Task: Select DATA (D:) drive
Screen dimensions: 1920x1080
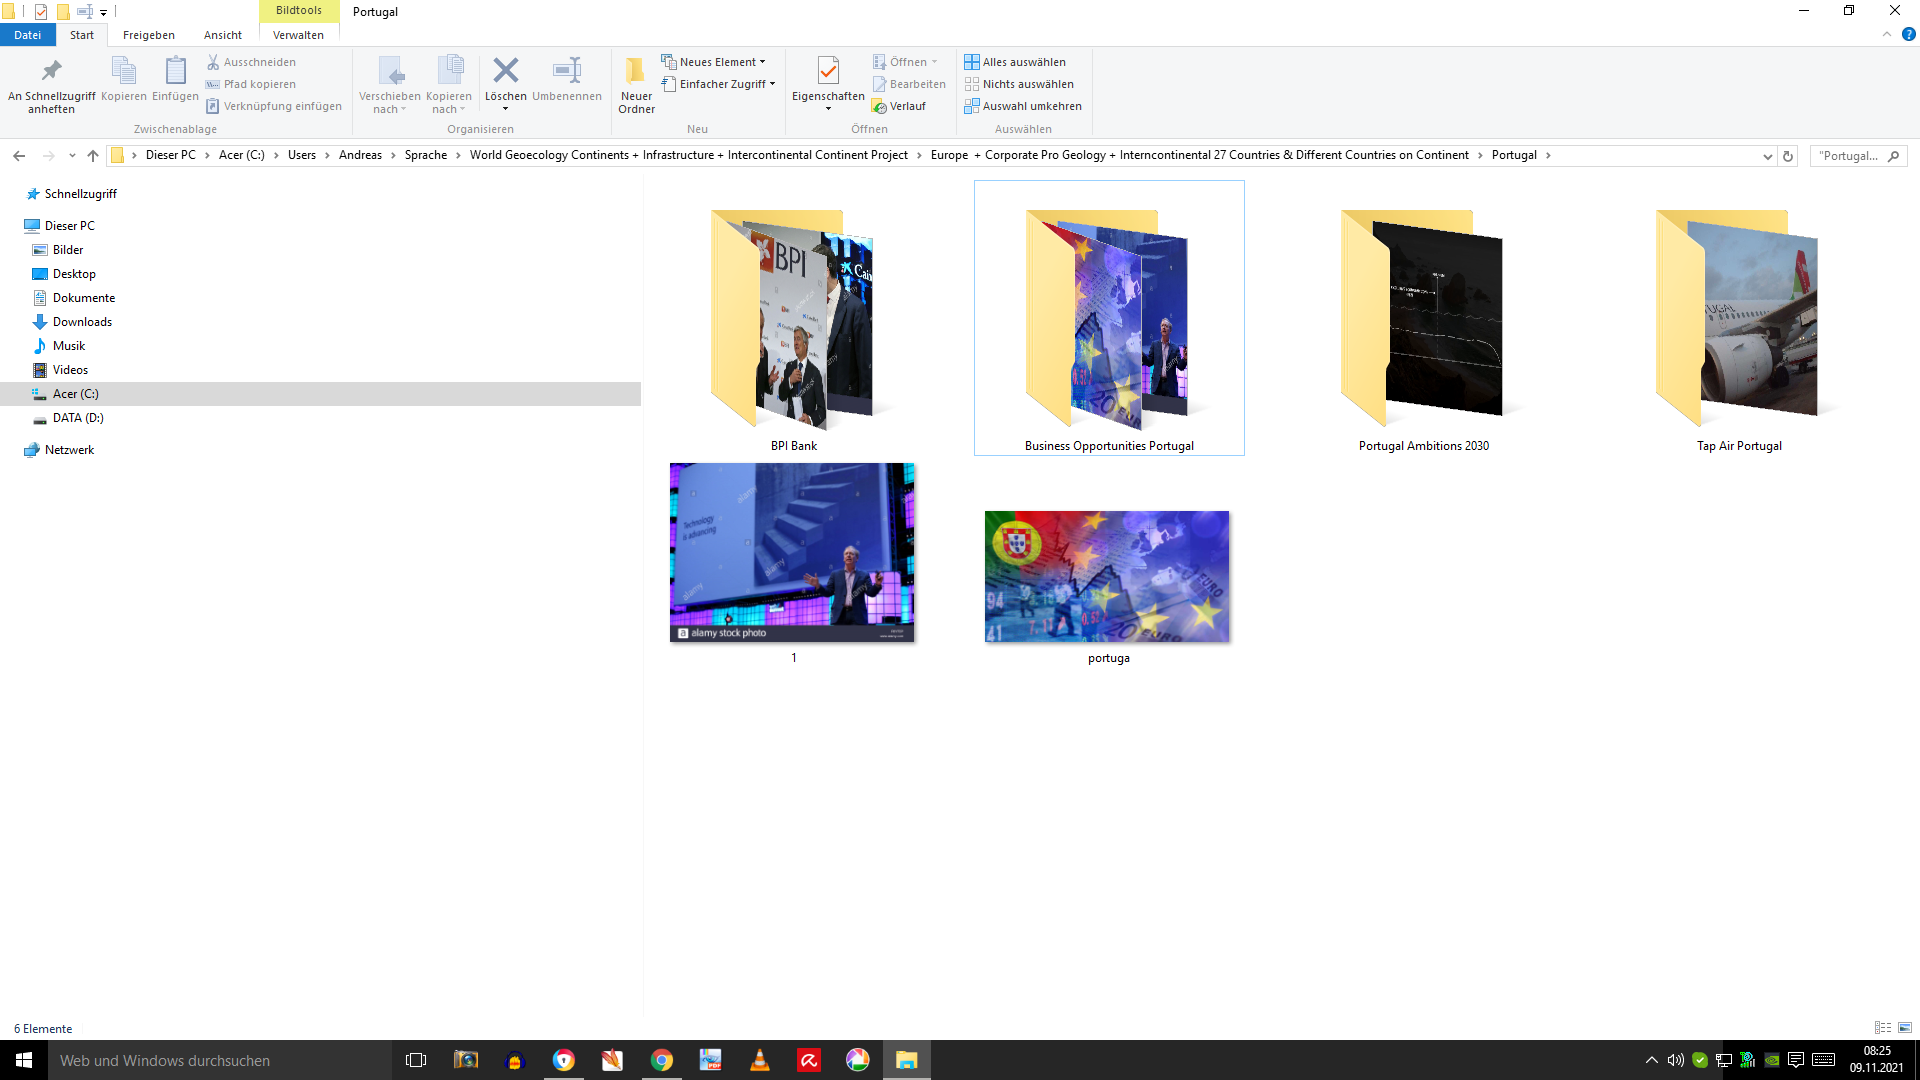Action: pyautogui.click(x=78, y=418)
